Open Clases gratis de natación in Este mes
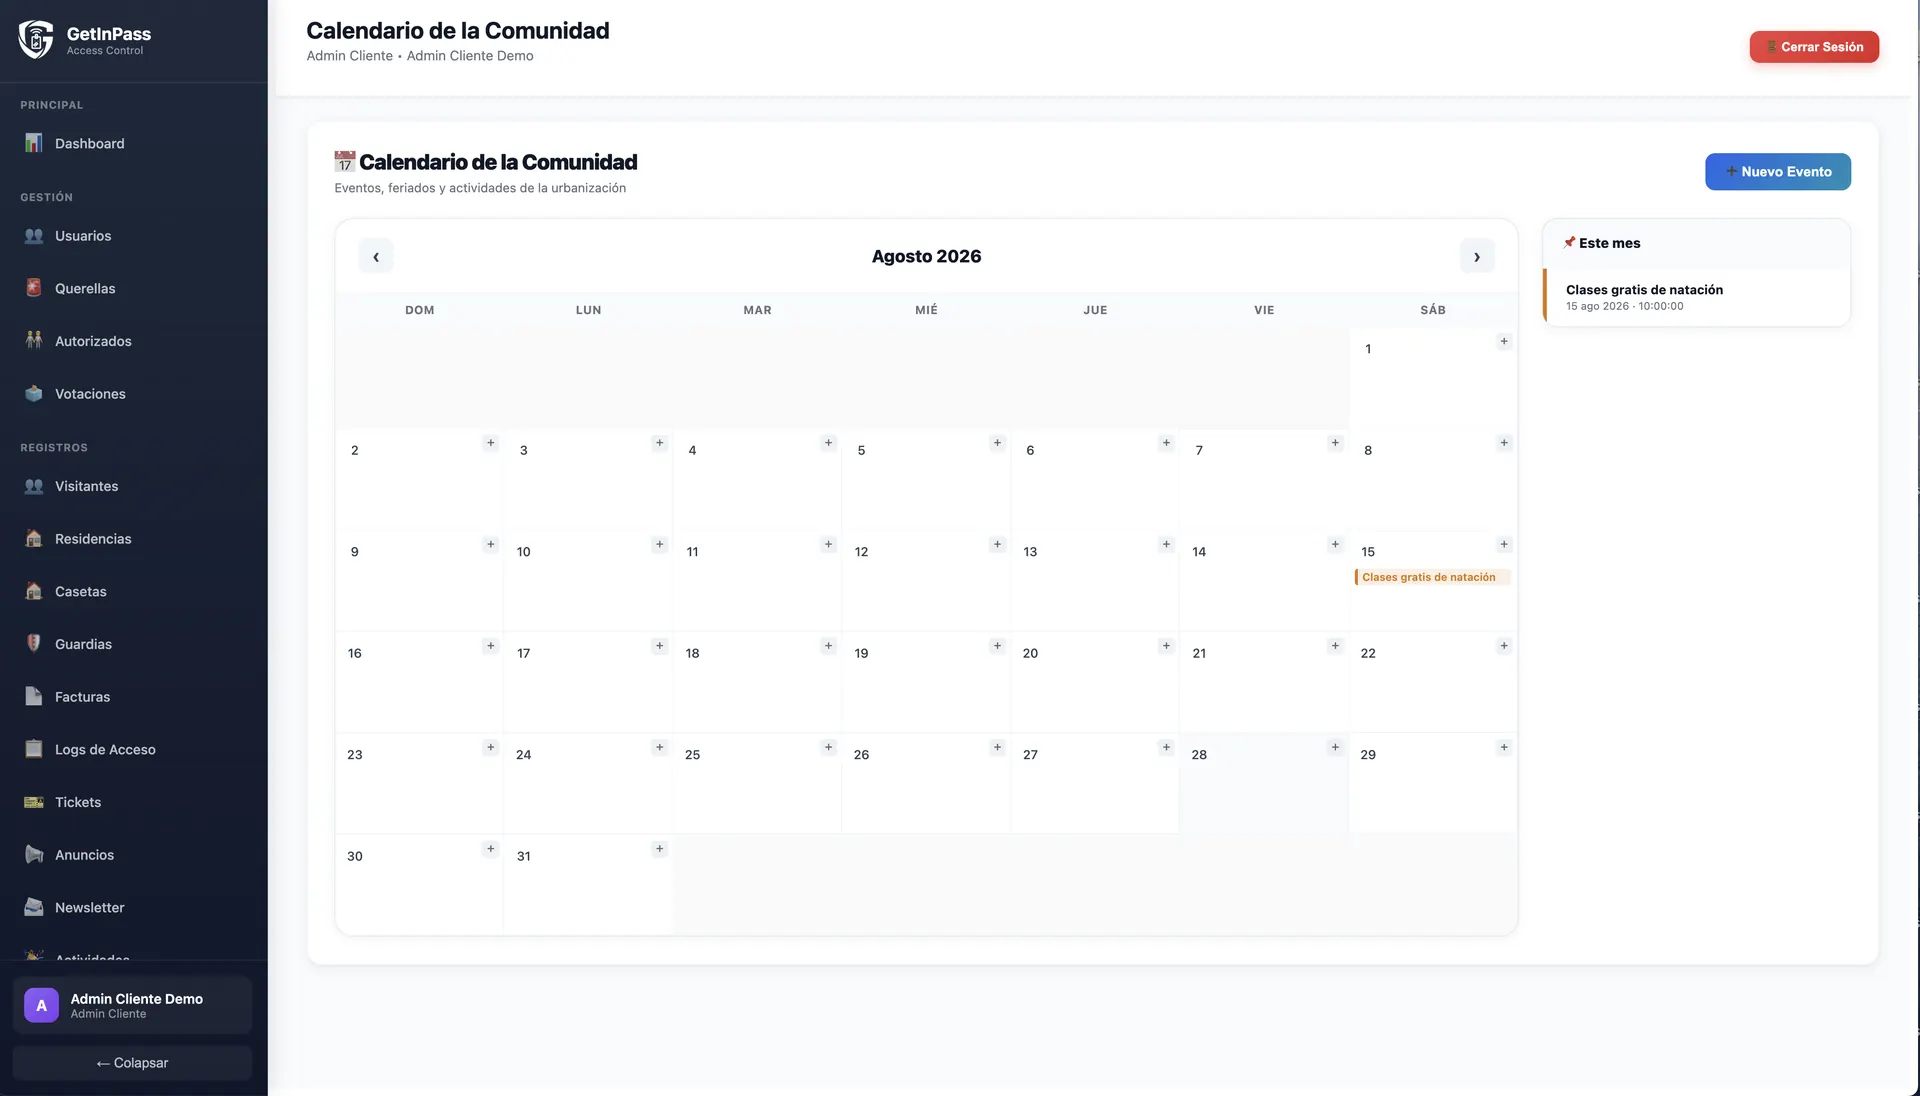The height and width of the screenshot is (1096, 1920). pyautogui.click(x=1697, y=297)
